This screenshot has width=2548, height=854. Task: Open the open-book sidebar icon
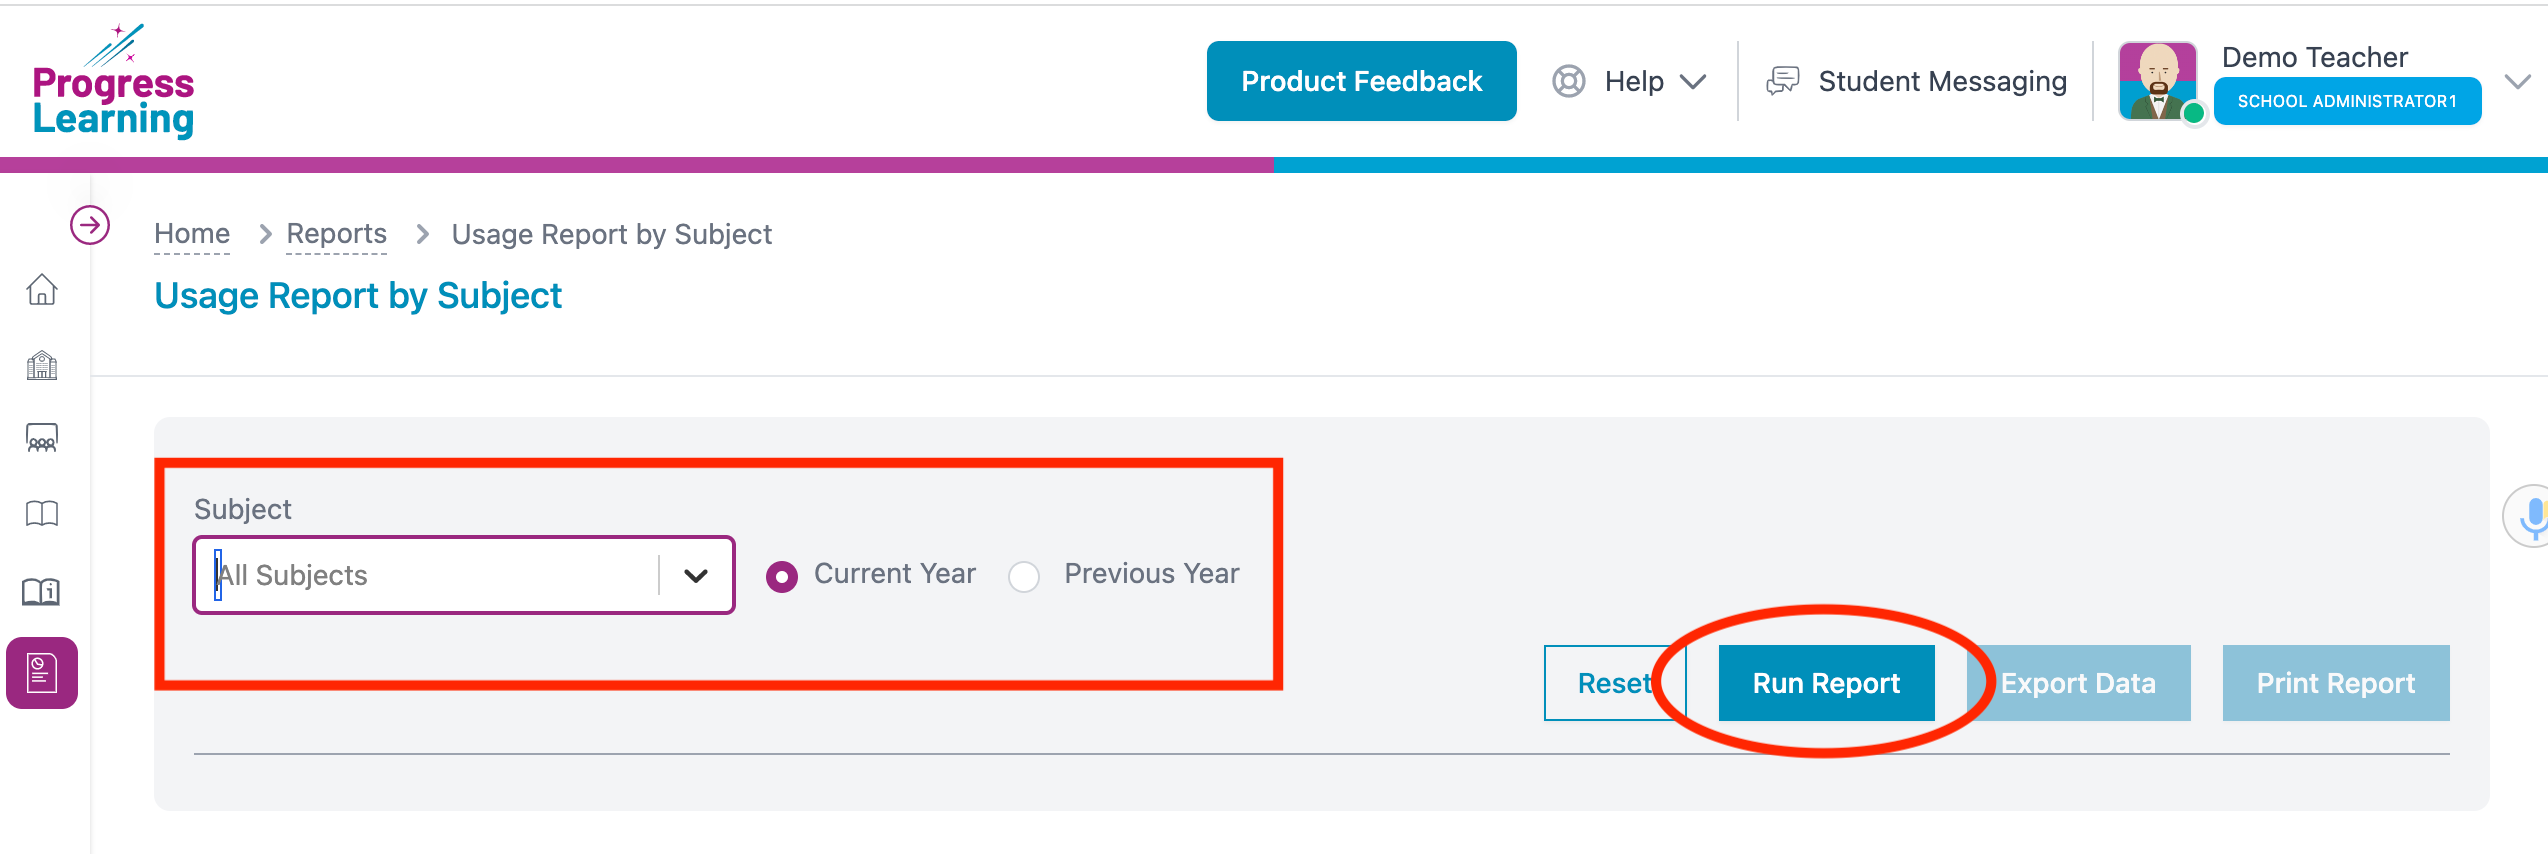point(42,514)
